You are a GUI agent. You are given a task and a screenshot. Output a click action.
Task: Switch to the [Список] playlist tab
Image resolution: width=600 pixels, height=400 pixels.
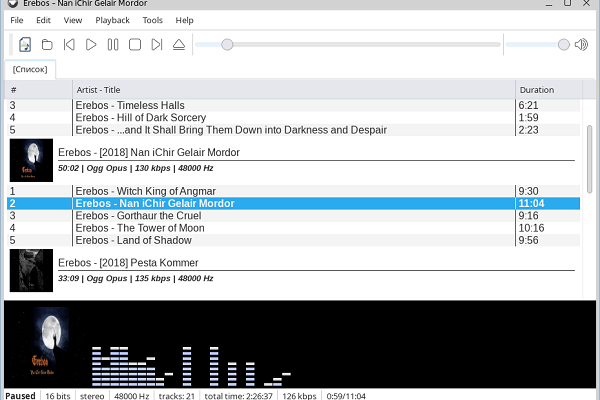coord(30,70)
